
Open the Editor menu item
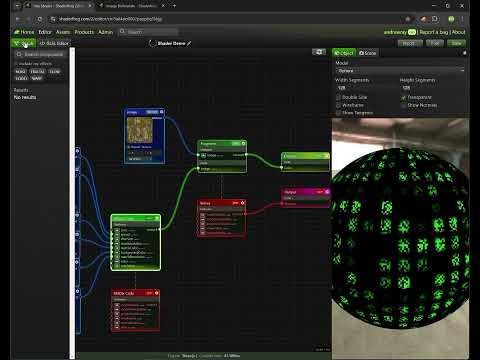(x=45, y=32)
